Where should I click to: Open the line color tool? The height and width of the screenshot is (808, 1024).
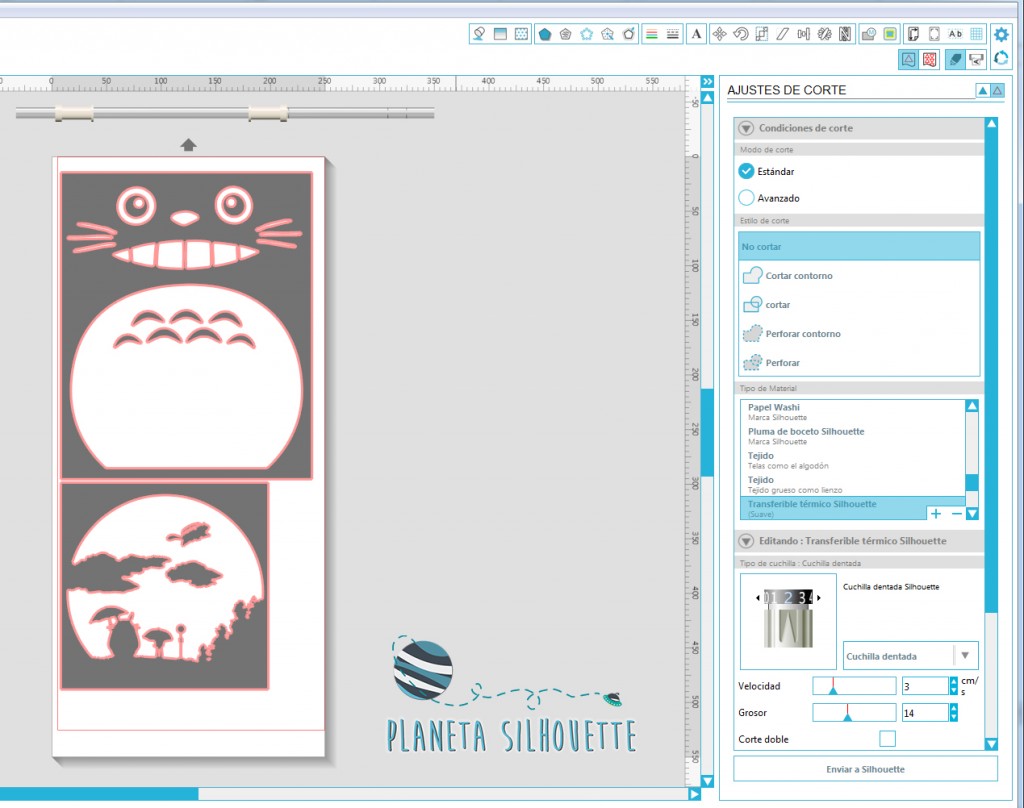pyautogui.click(x=652, y=34)
